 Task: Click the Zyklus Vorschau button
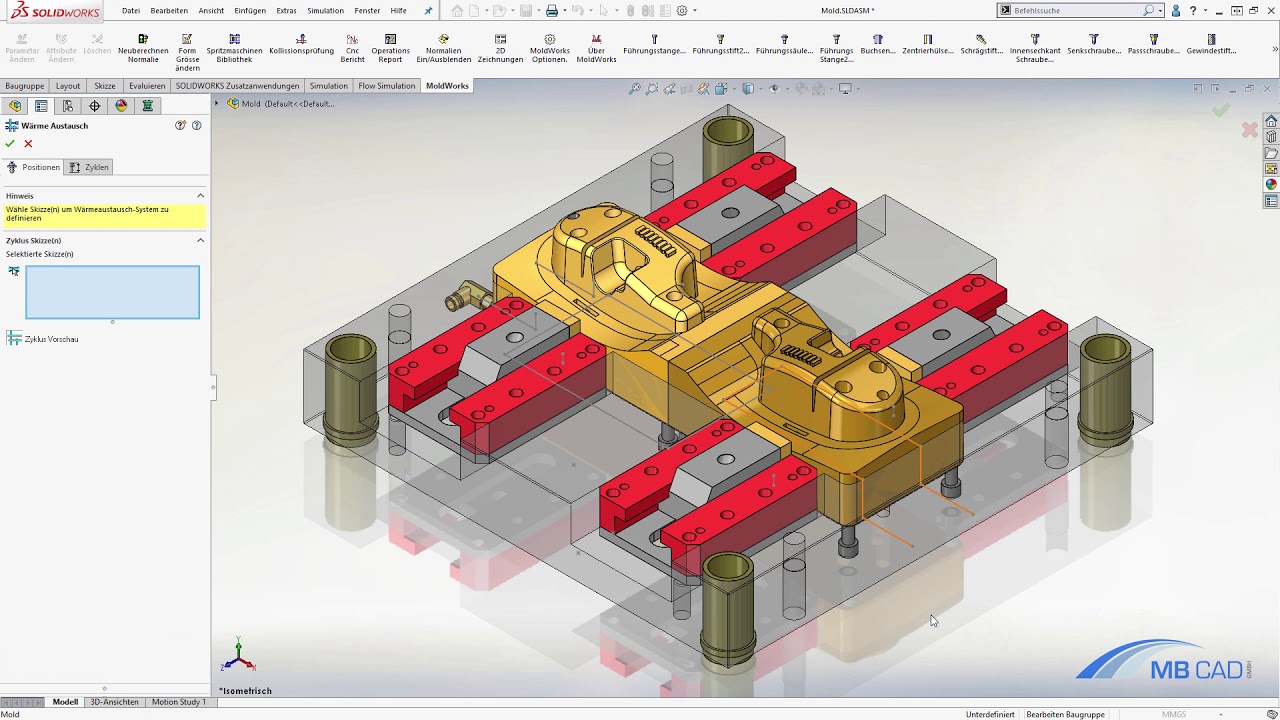[42, 339]
